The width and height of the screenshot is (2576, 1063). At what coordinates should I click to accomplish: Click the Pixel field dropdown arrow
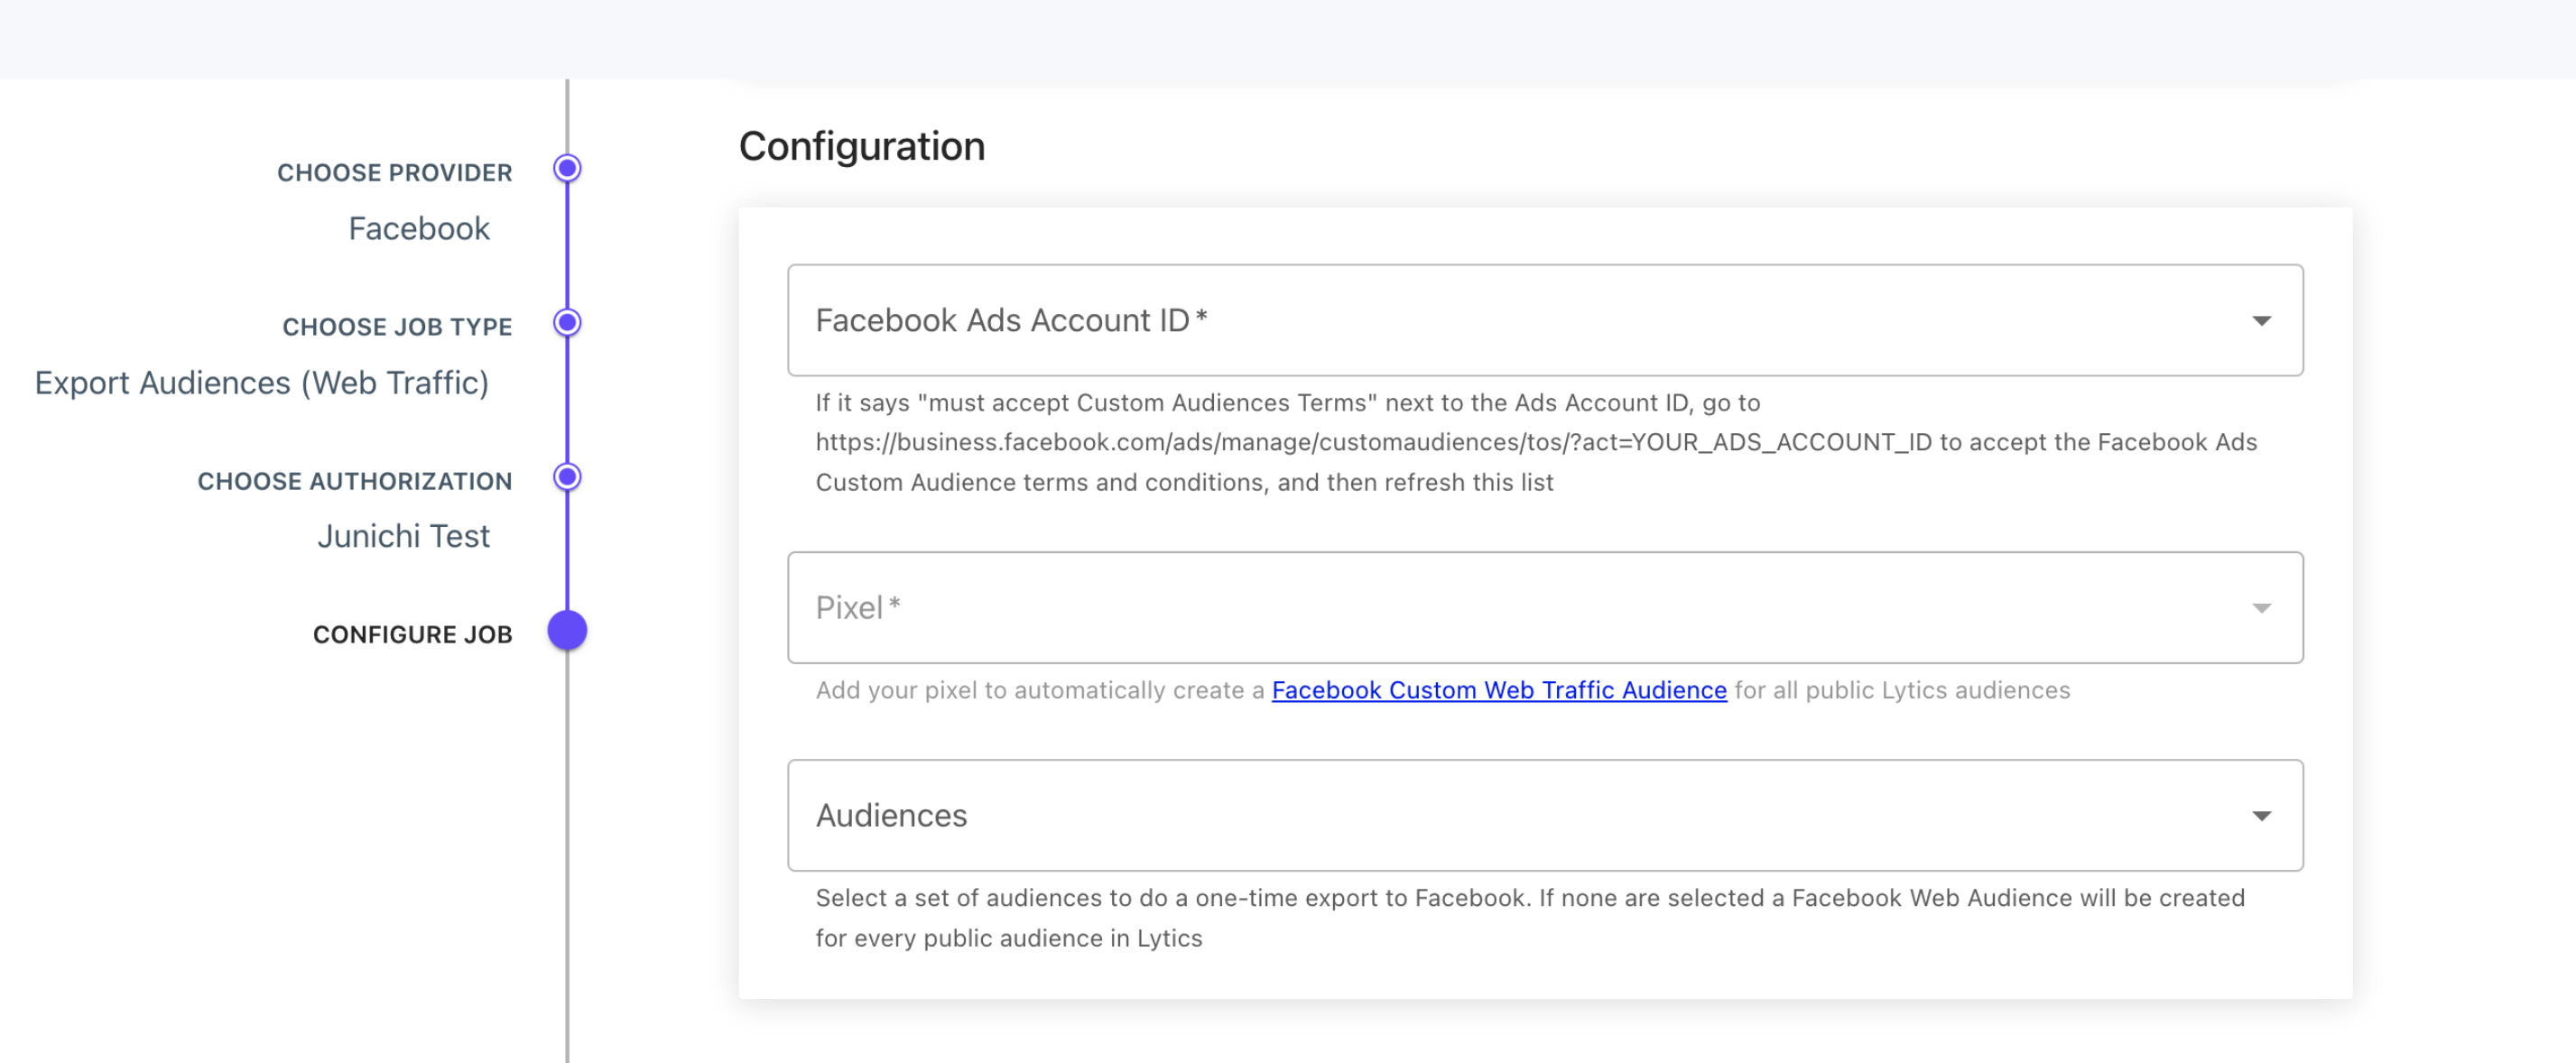[2261, 608]
